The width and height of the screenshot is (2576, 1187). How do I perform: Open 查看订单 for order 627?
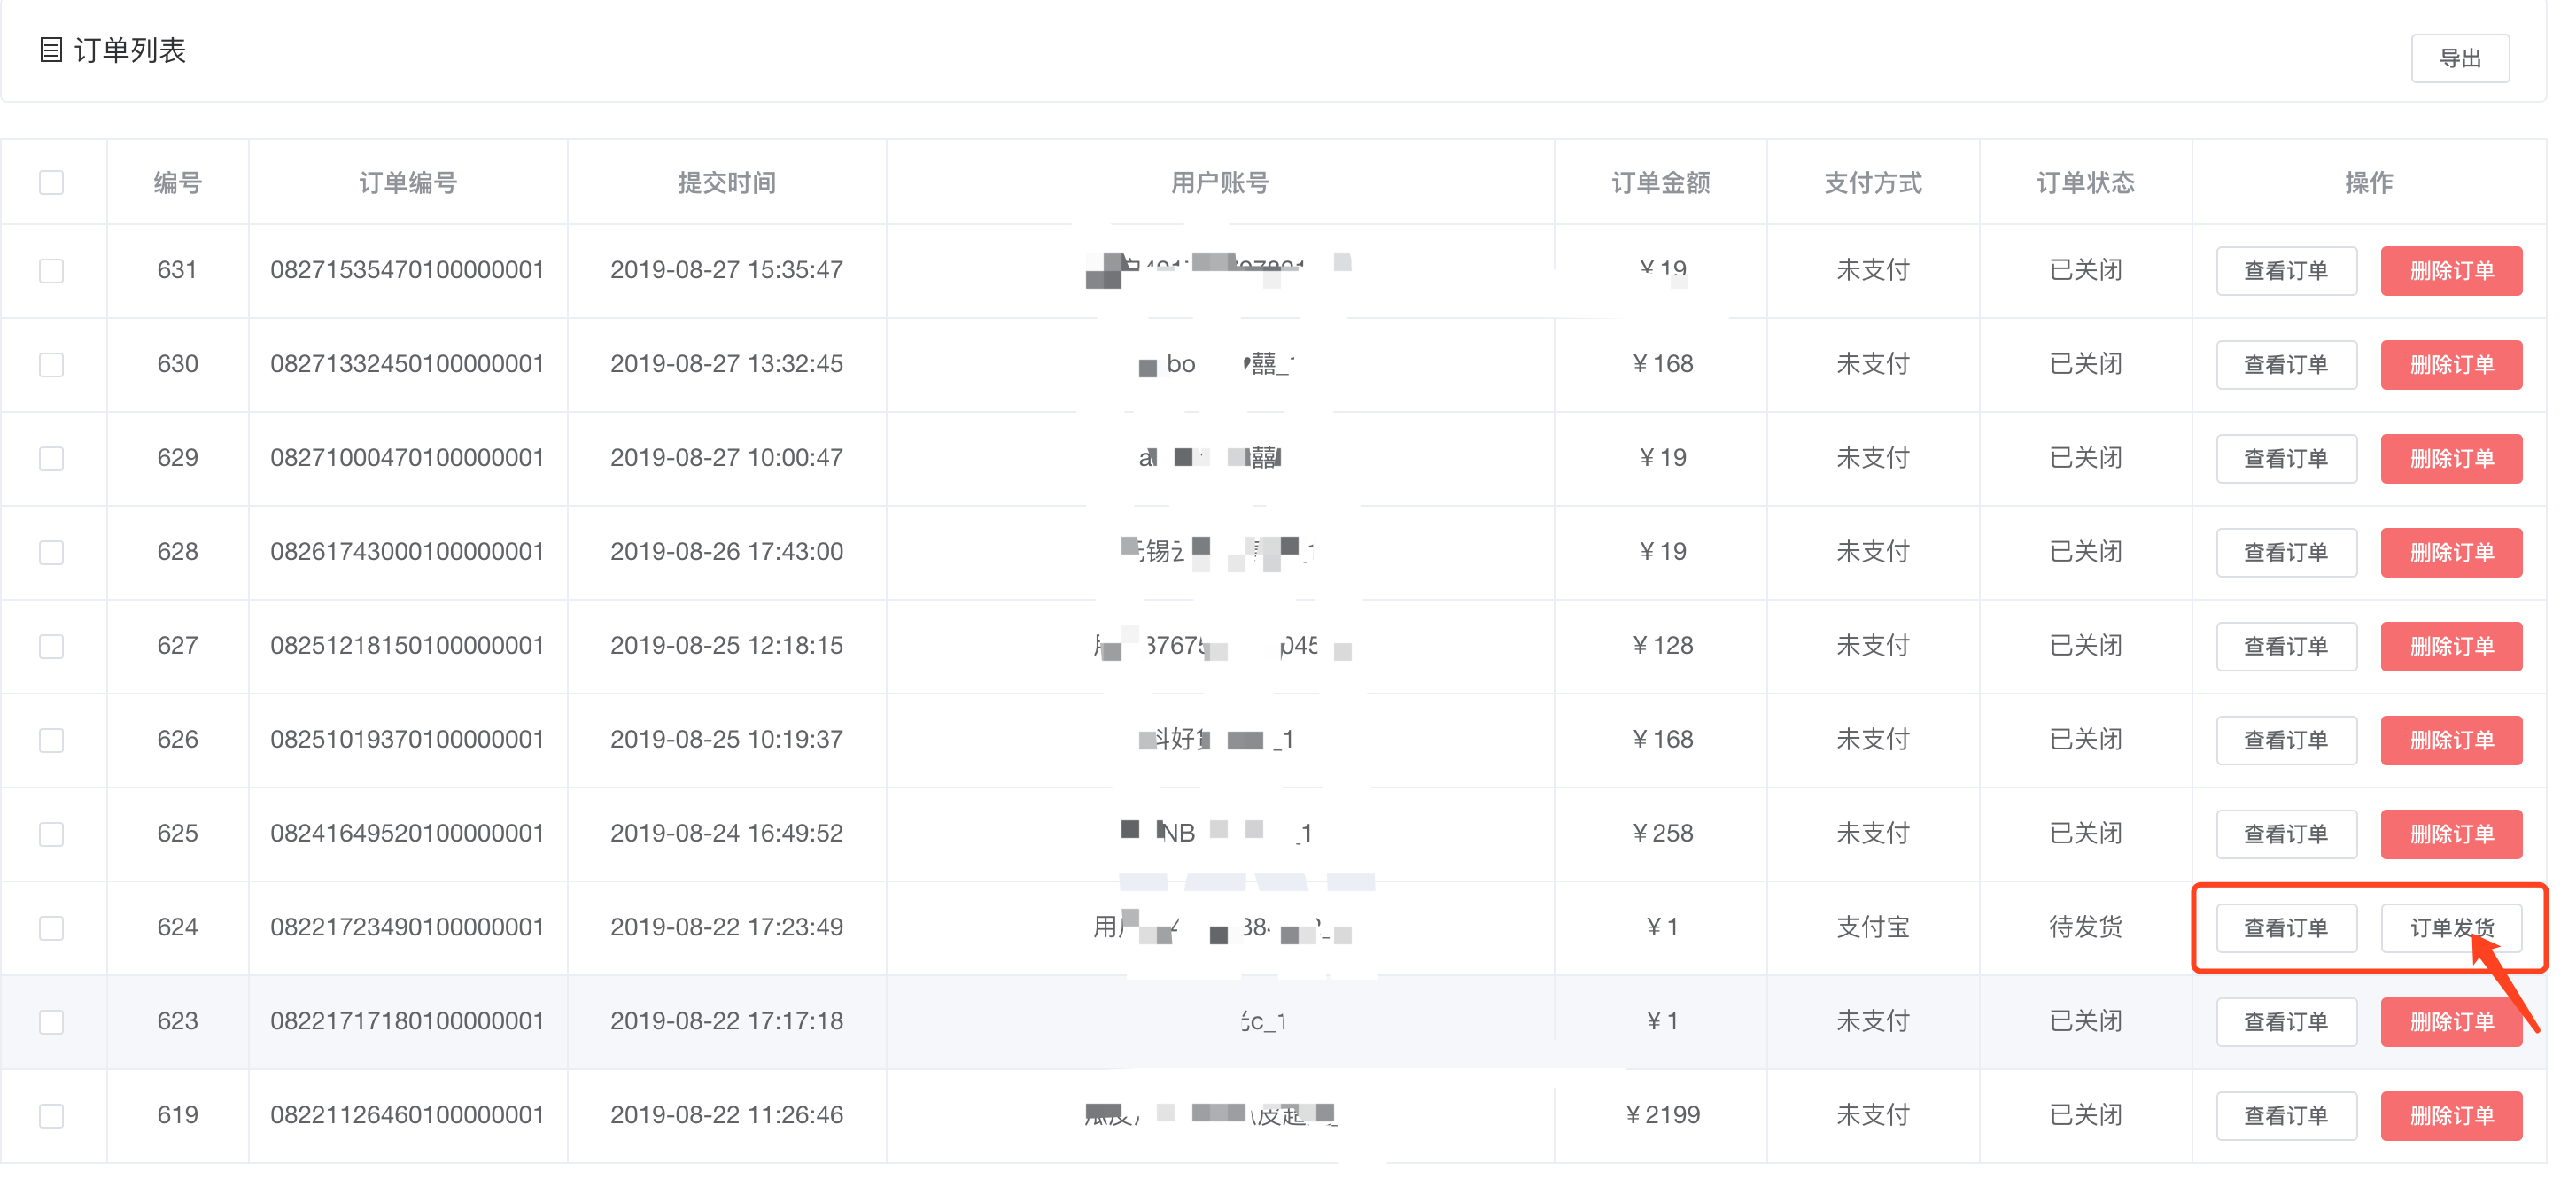point(2286,646)
